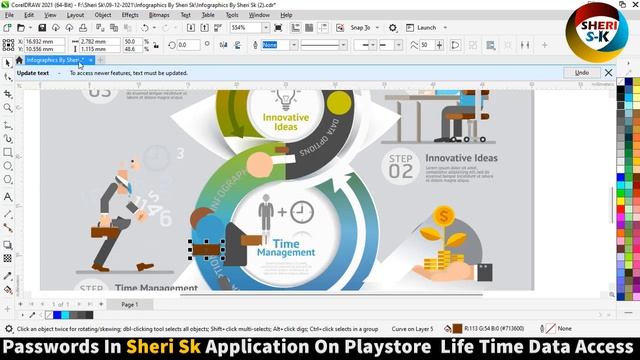Open the Layout menu
The image size is (640, 360).
(x=75, y=15)
